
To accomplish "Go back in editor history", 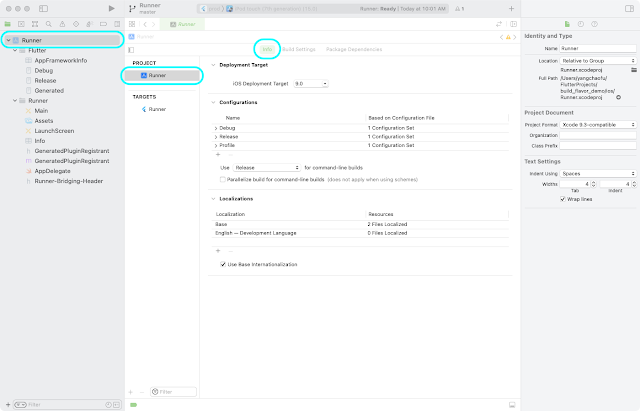I will [145, 24].
